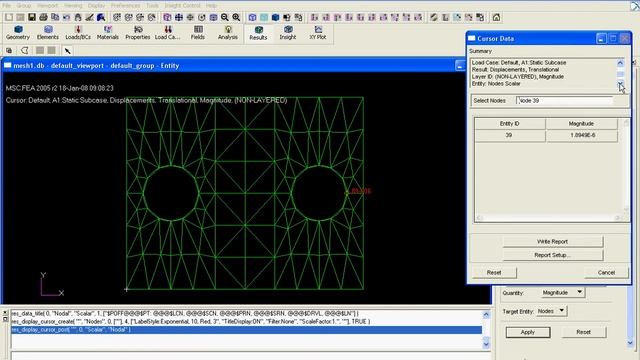Select Entity ID cell showing 39
Screen dimensions: 640x360
coord(510,135)
